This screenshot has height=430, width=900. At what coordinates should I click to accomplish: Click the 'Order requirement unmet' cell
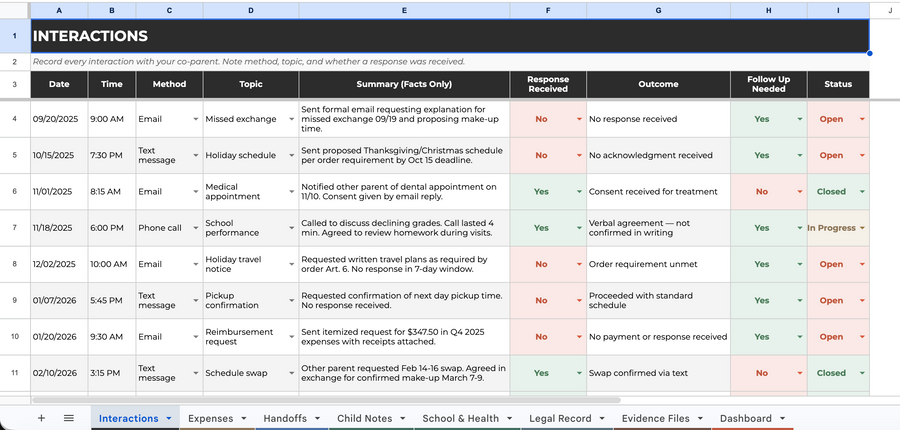click(x=658, y=264)
